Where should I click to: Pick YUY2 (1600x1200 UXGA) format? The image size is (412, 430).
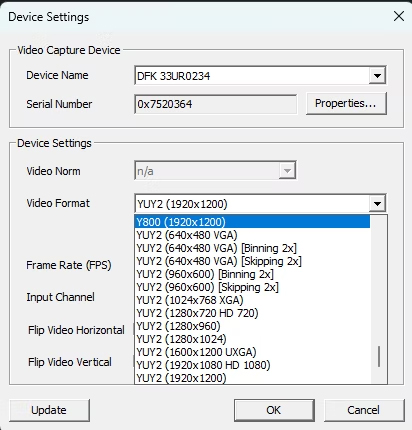pyautogui.click(x=252, y=352)
